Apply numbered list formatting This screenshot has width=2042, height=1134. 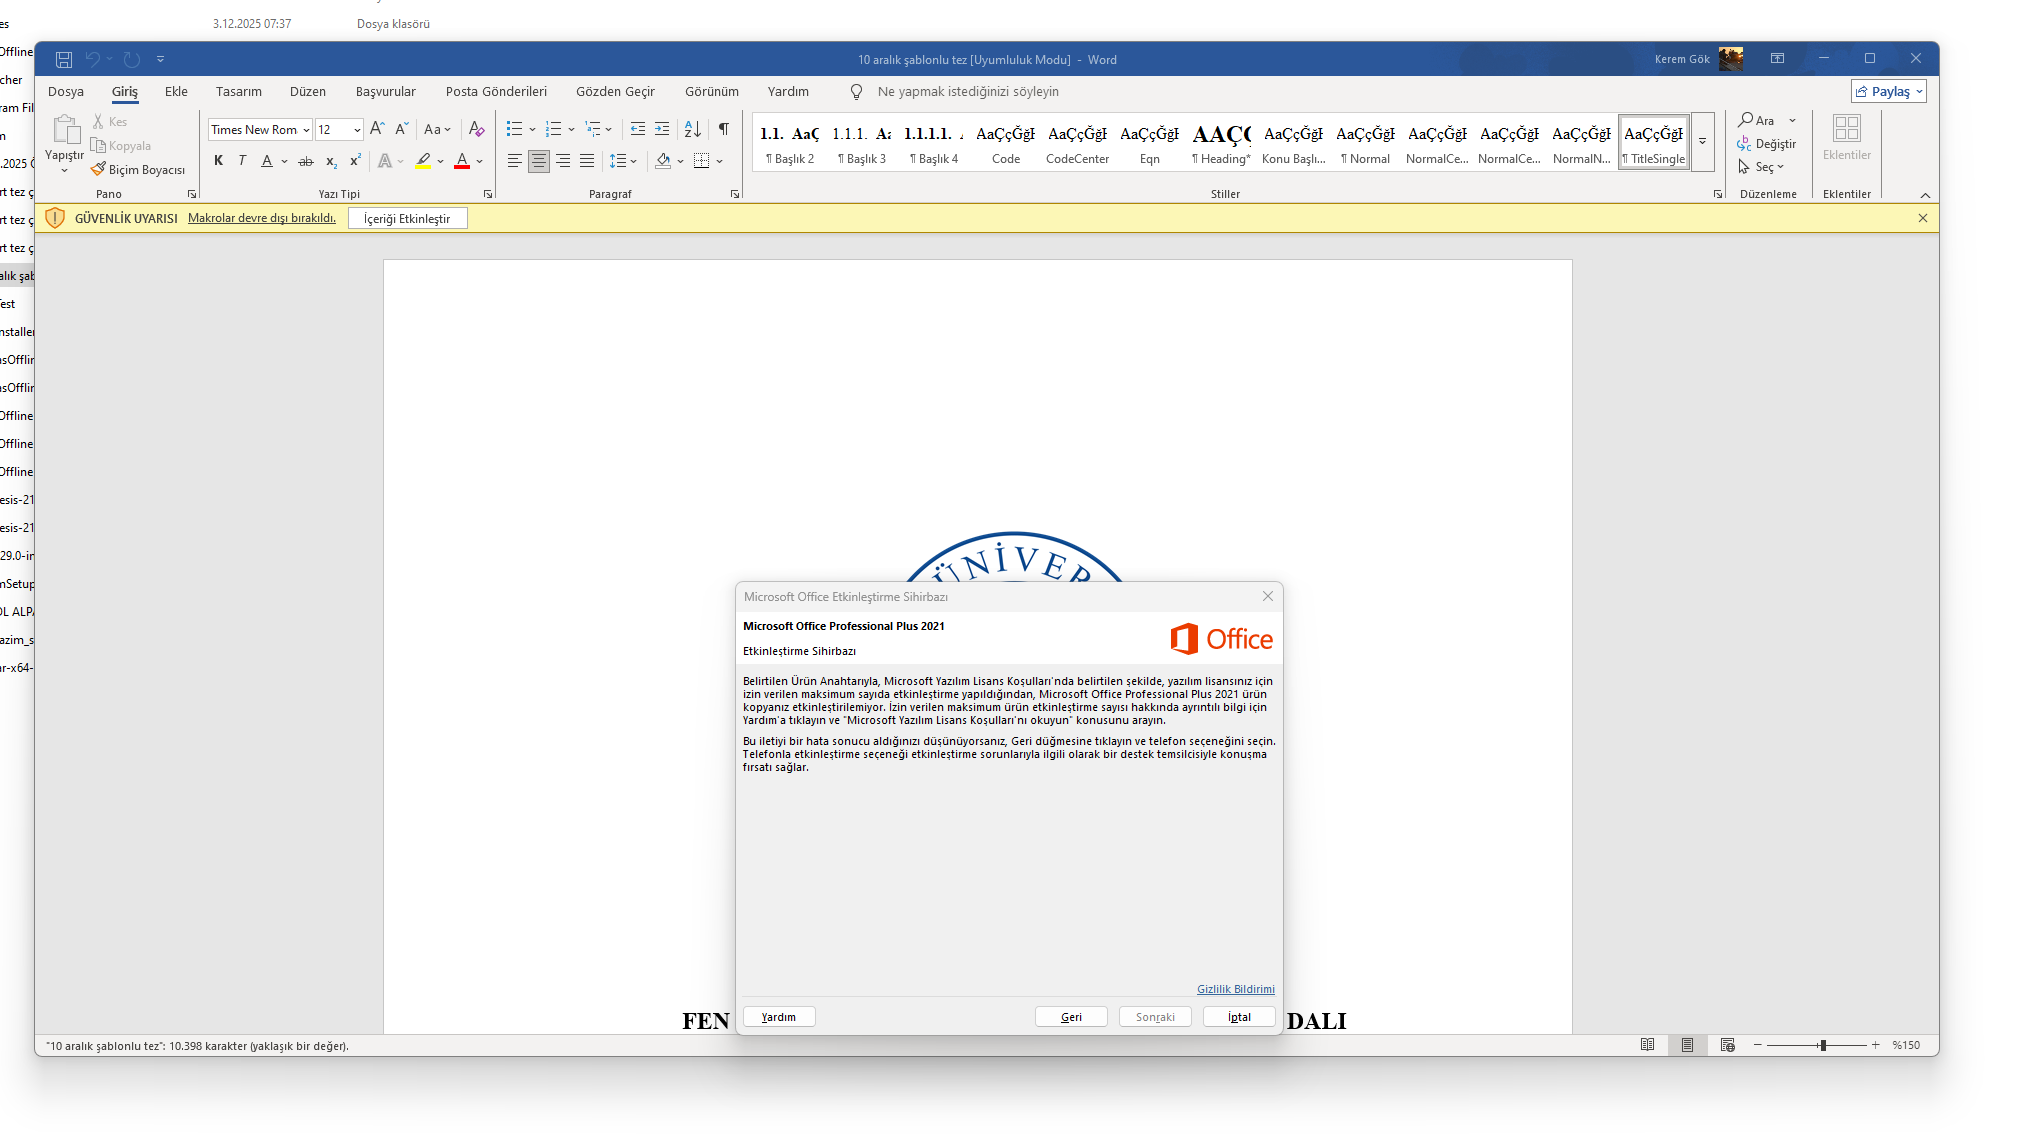(553, 129)
